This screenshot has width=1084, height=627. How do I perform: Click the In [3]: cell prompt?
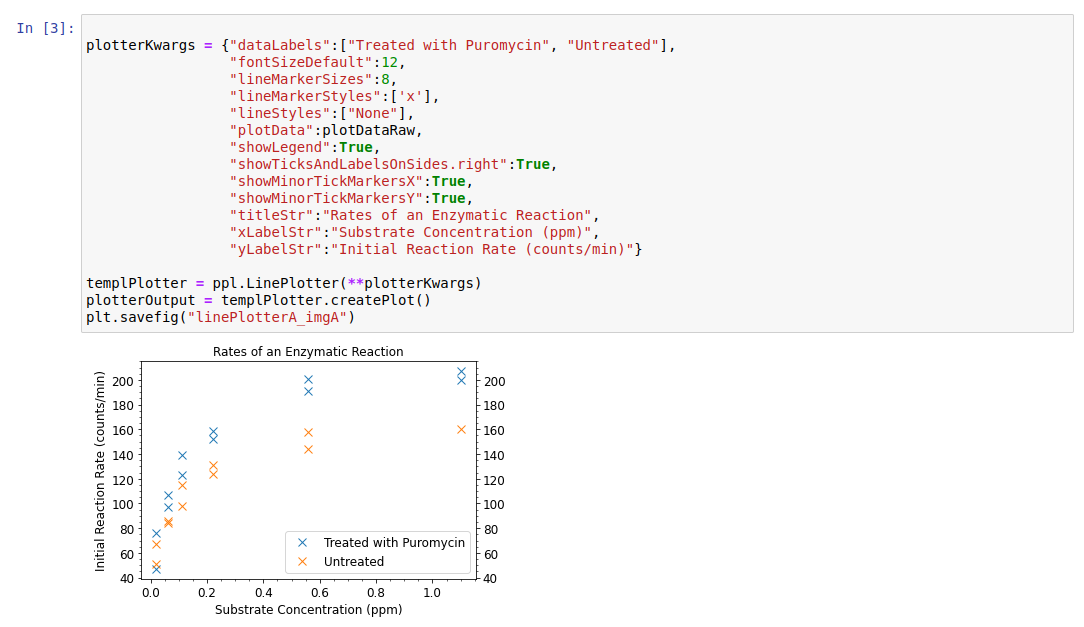coord(45,28)
